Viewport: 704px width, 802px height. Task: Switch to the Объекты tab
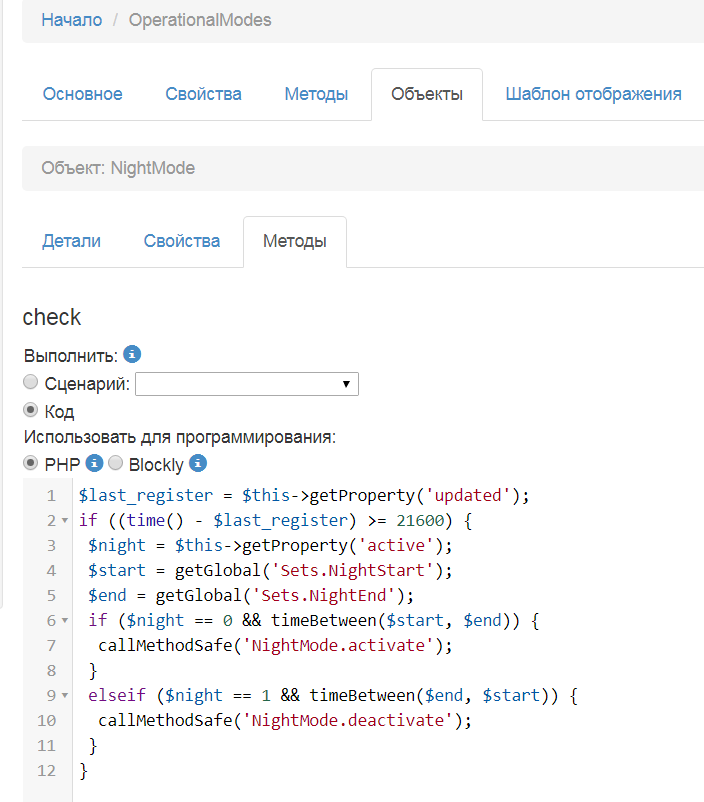point(427,94)
